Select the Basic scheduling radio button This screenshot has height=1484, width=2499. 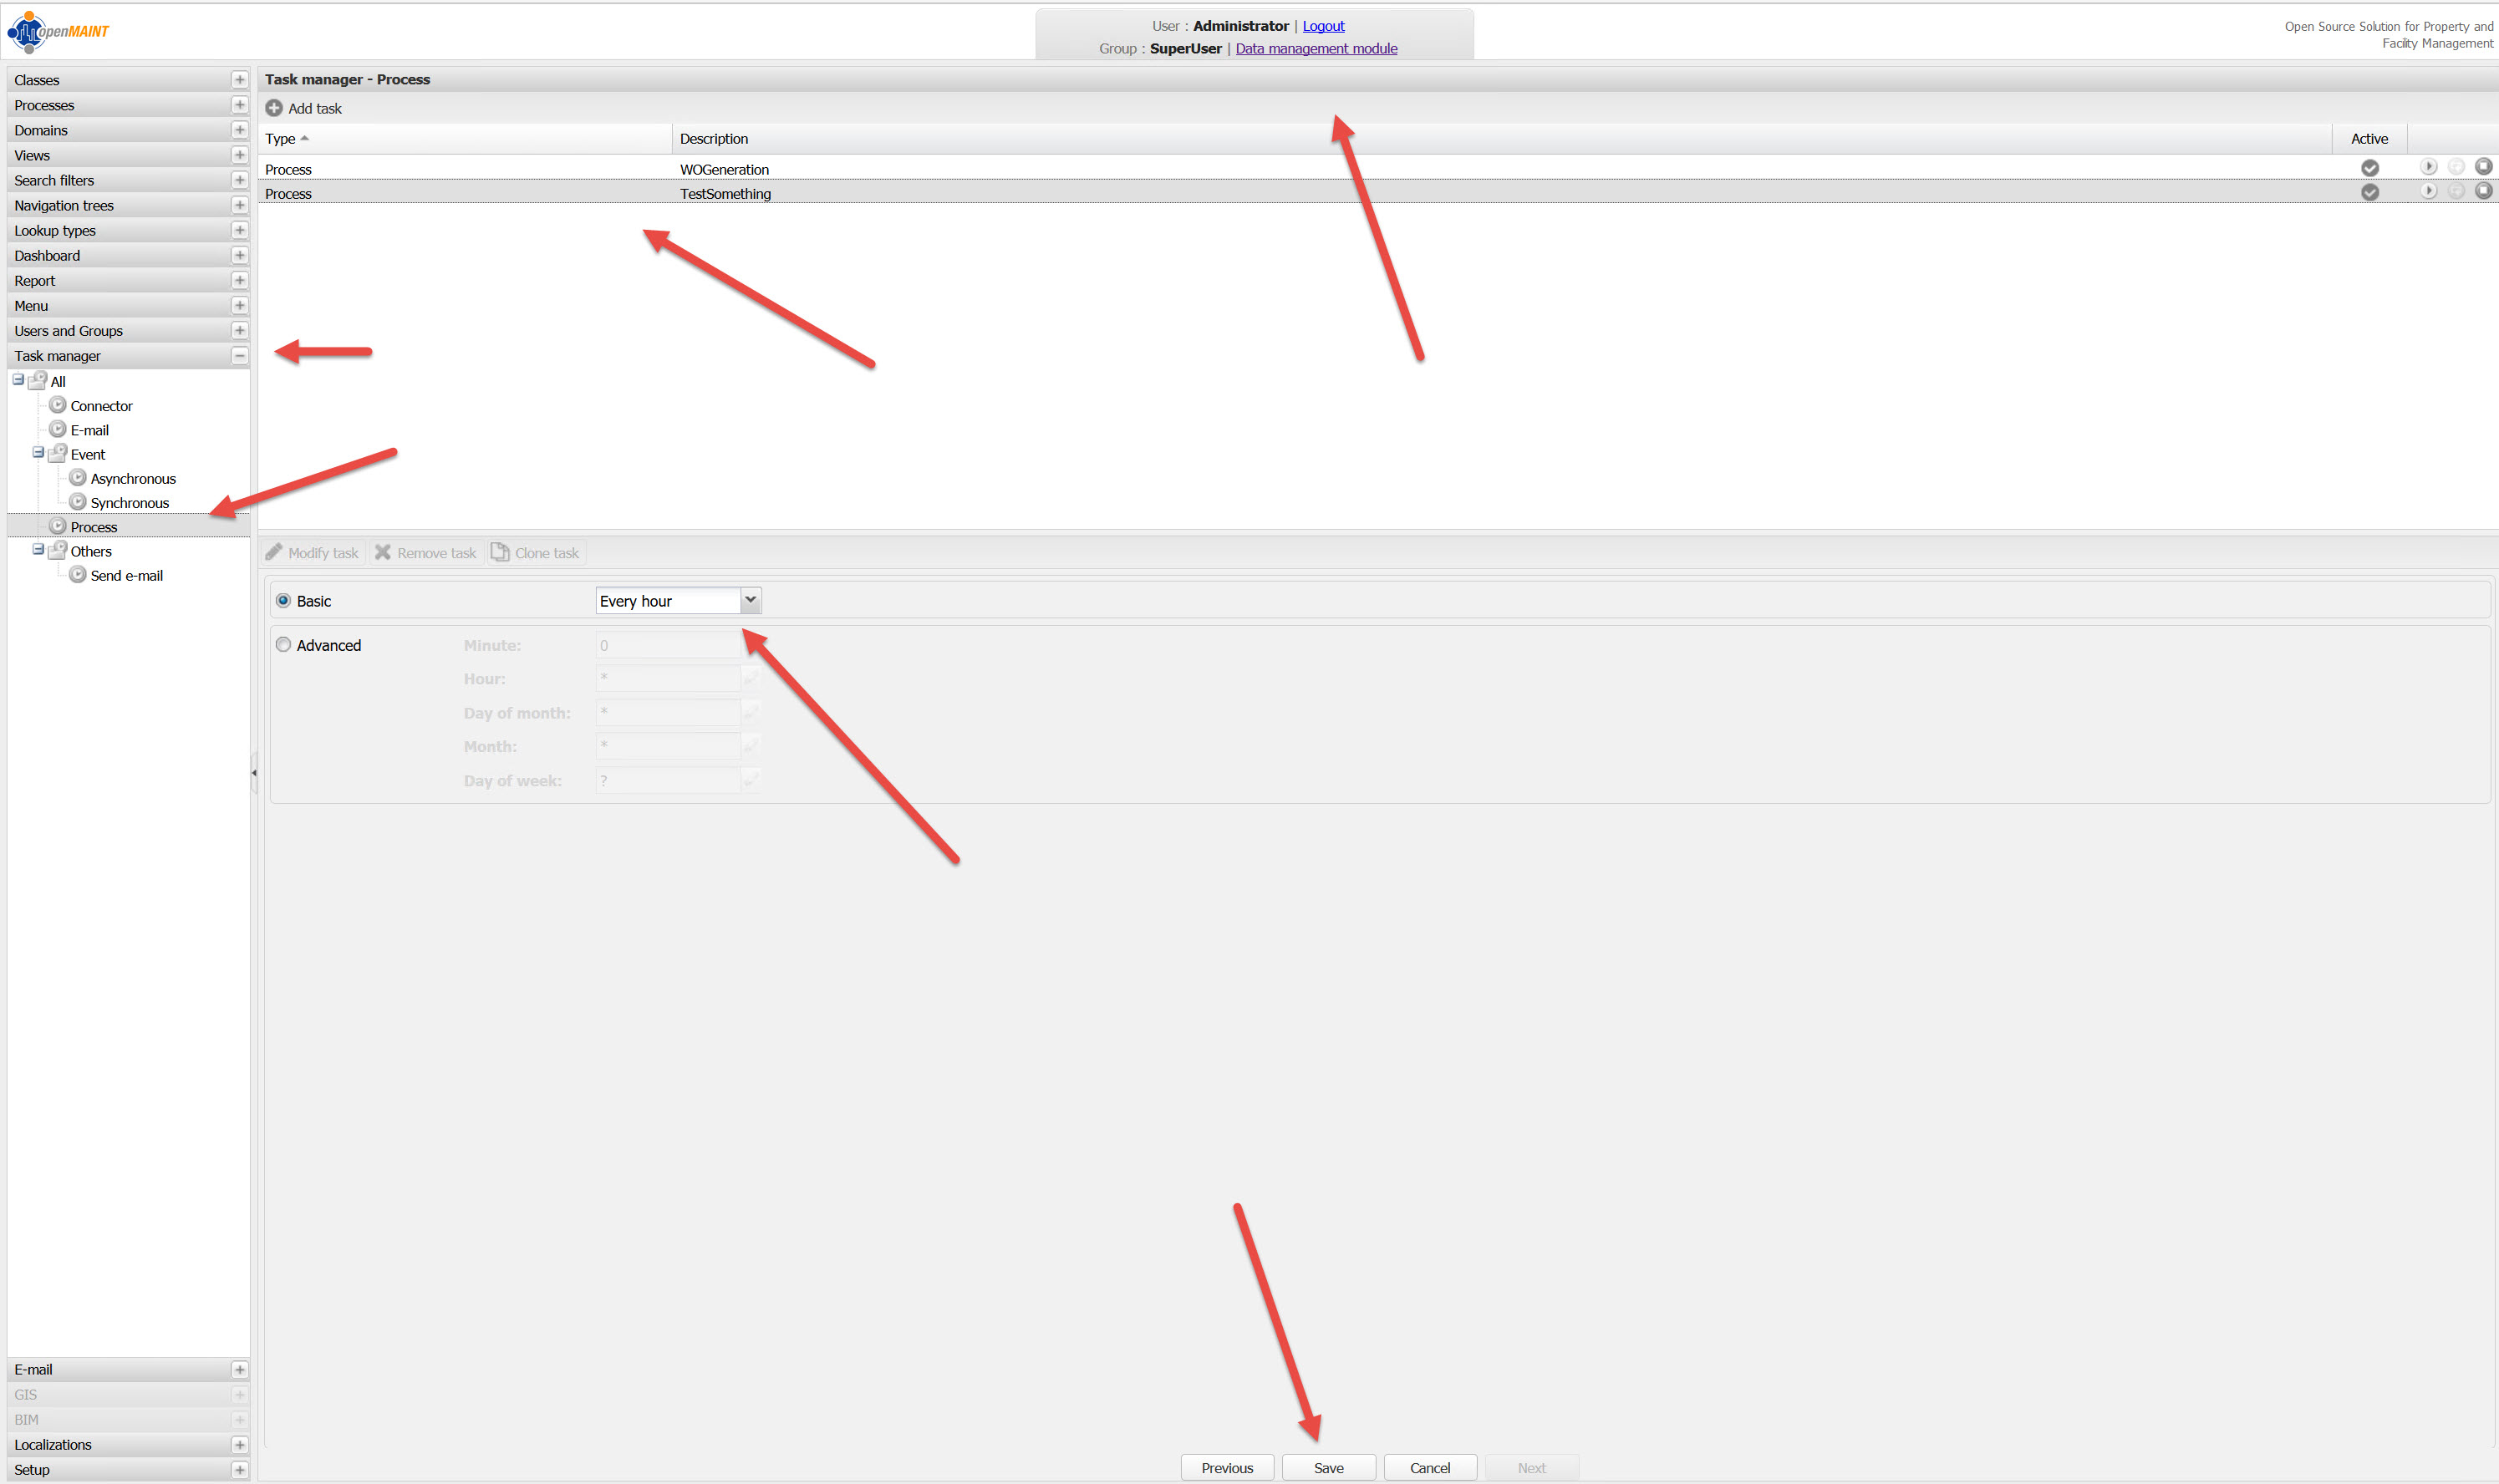click(x=283, y=601)
